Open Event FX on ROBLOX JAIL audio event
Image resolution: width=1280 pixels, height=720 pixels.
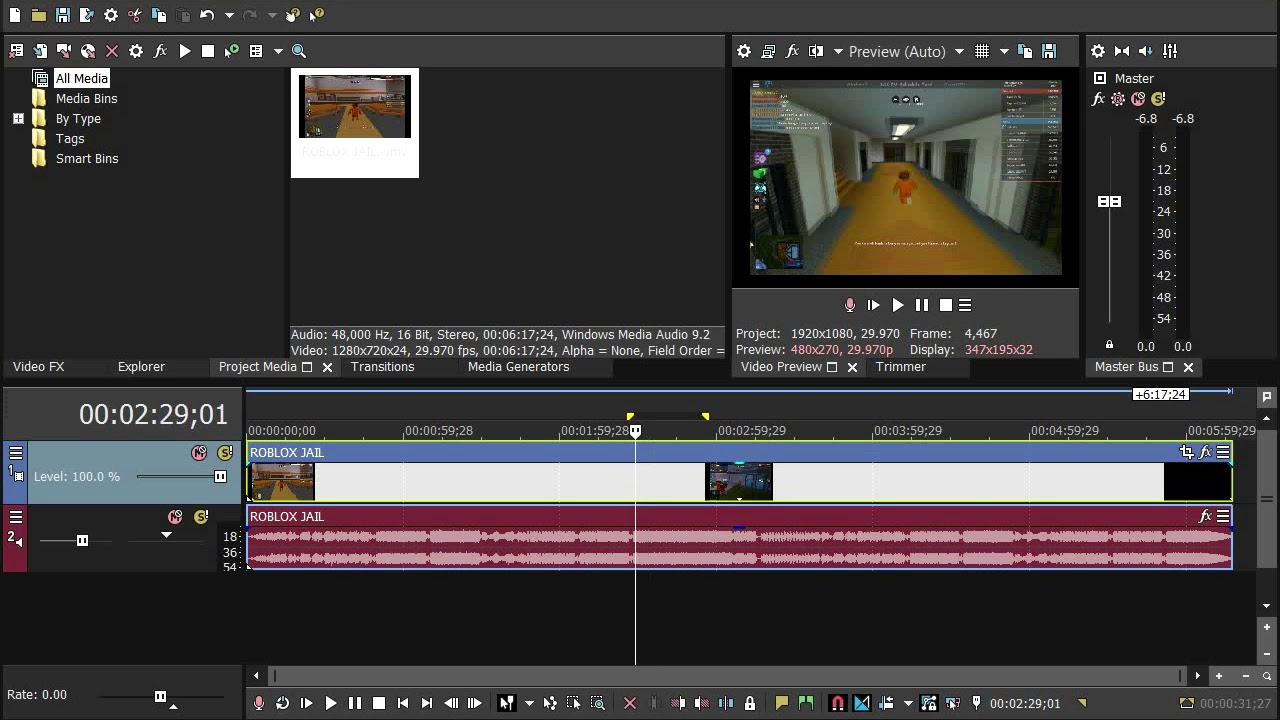1205,516
